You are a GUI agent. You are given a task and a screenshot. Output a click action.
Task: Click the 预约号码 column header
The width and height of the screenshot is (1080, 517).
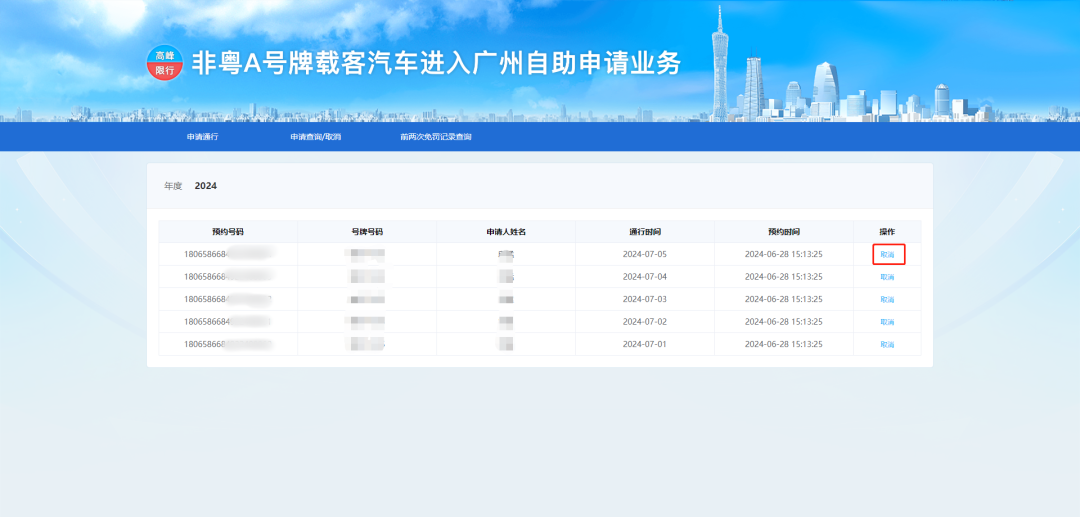coord(228,232)
